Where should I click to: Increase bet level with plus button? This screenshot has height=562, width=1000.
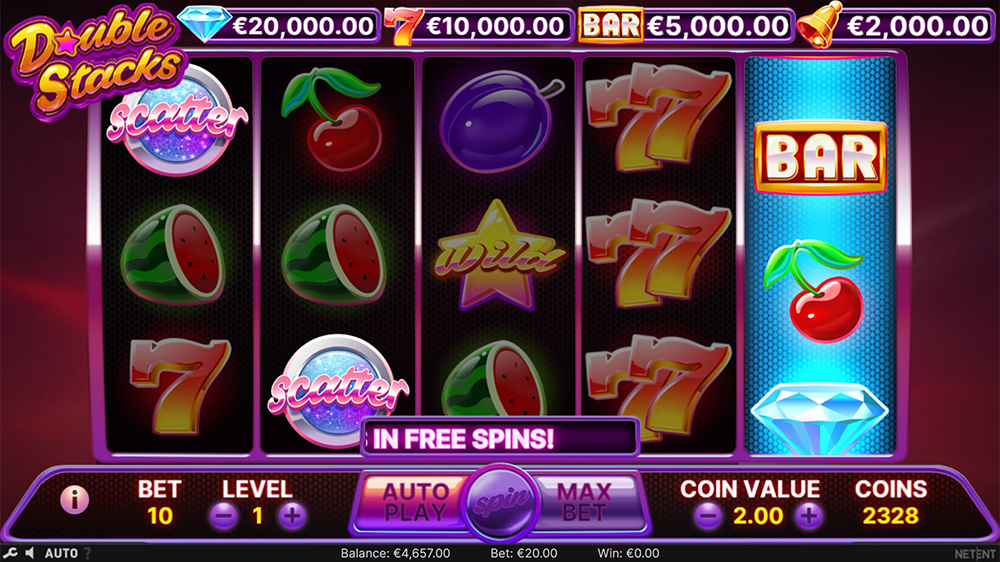point(292,515)
